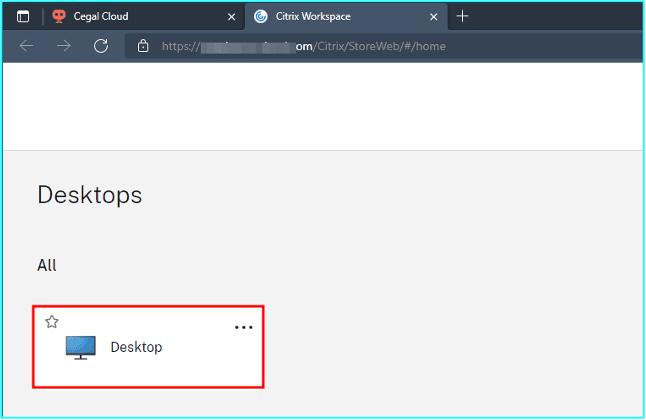Select the Citrix Workspace tab title
This screenshot has height=420, width=646.
(x=313, y=17)
